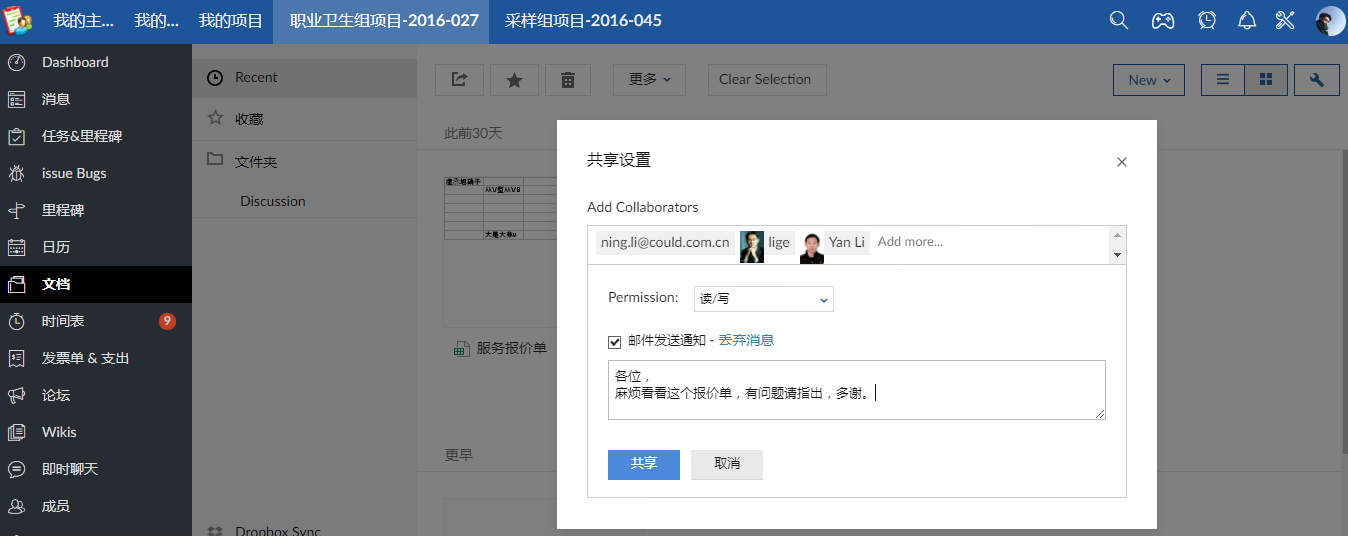Close the 共享设置 dialog
Image resolution: width=1348 pixels, height=536 pixels.
tap(1121, 162)
